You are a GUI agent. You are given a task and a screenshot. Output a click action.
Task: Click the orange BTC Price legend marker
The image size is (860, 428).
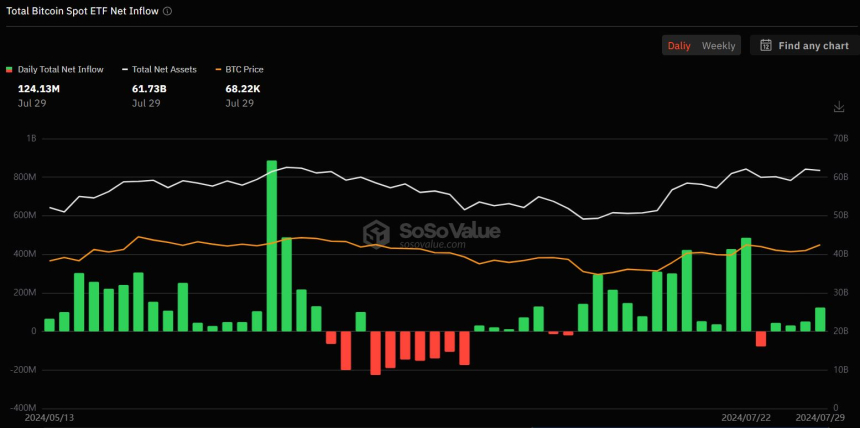point(218,70)
